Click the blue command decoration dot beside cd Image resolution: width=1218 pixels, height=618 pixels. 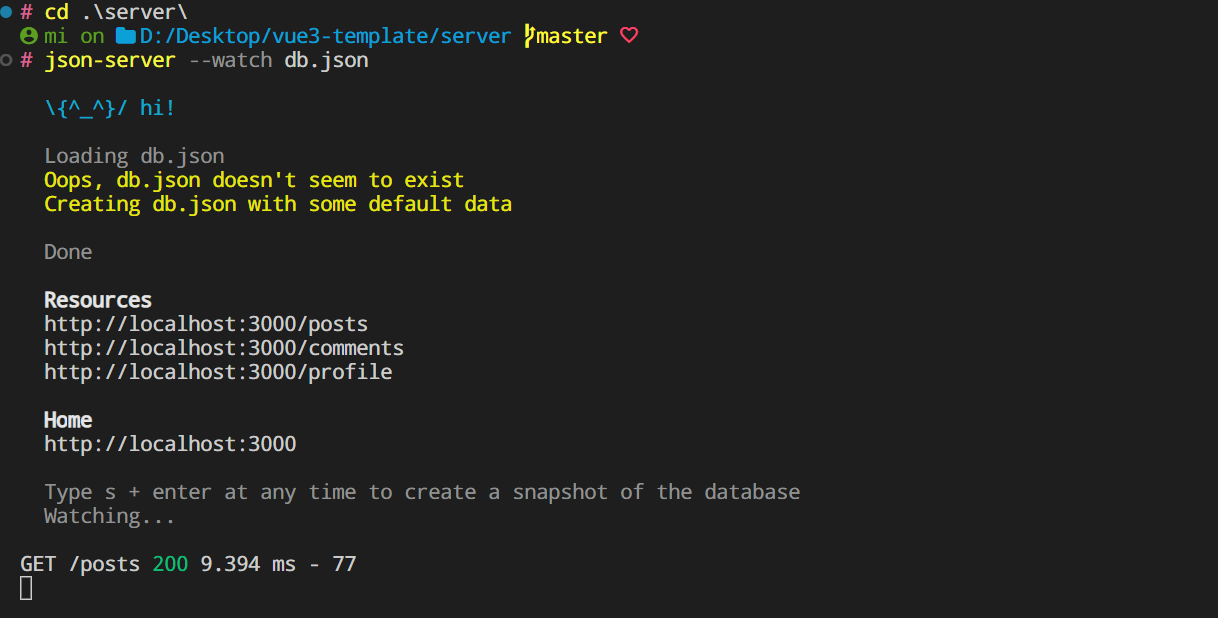click(x=7, y=12)
